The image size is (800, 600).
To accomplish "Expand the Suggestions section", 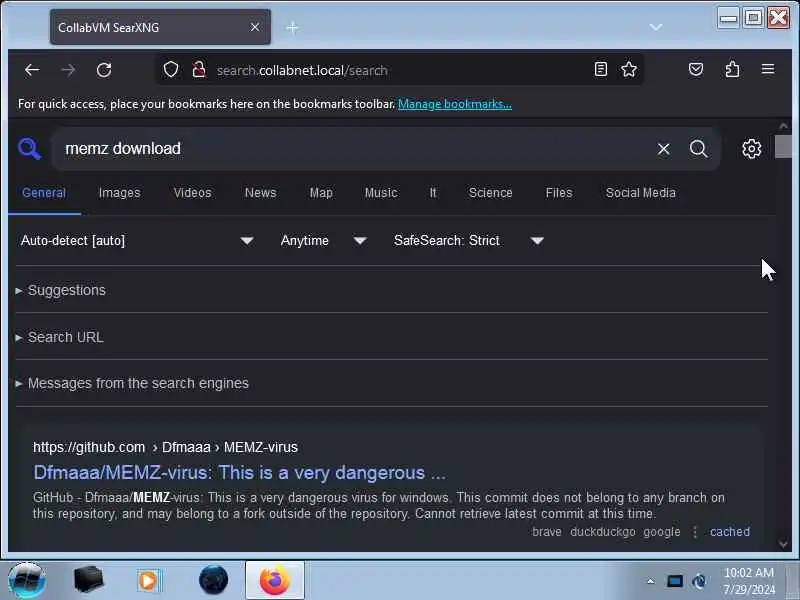I will (x=61, y=290).
